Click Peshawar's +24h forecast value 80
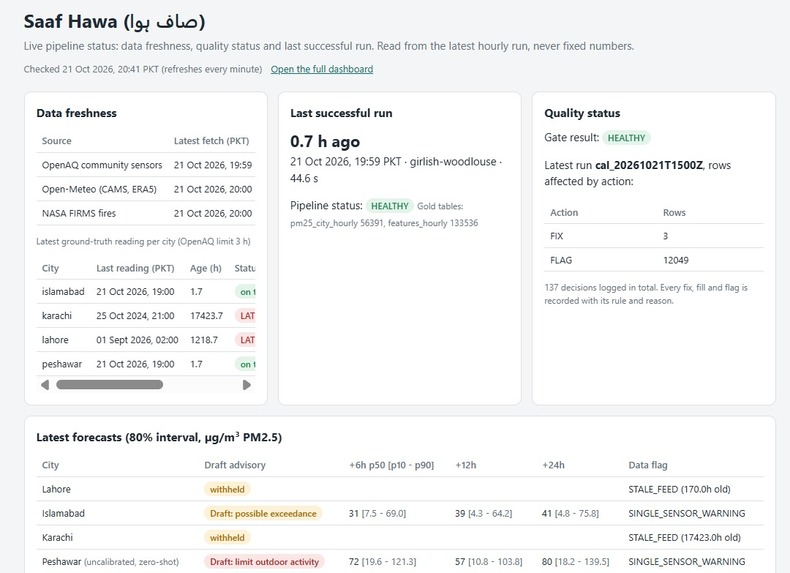 pos(547,562)
